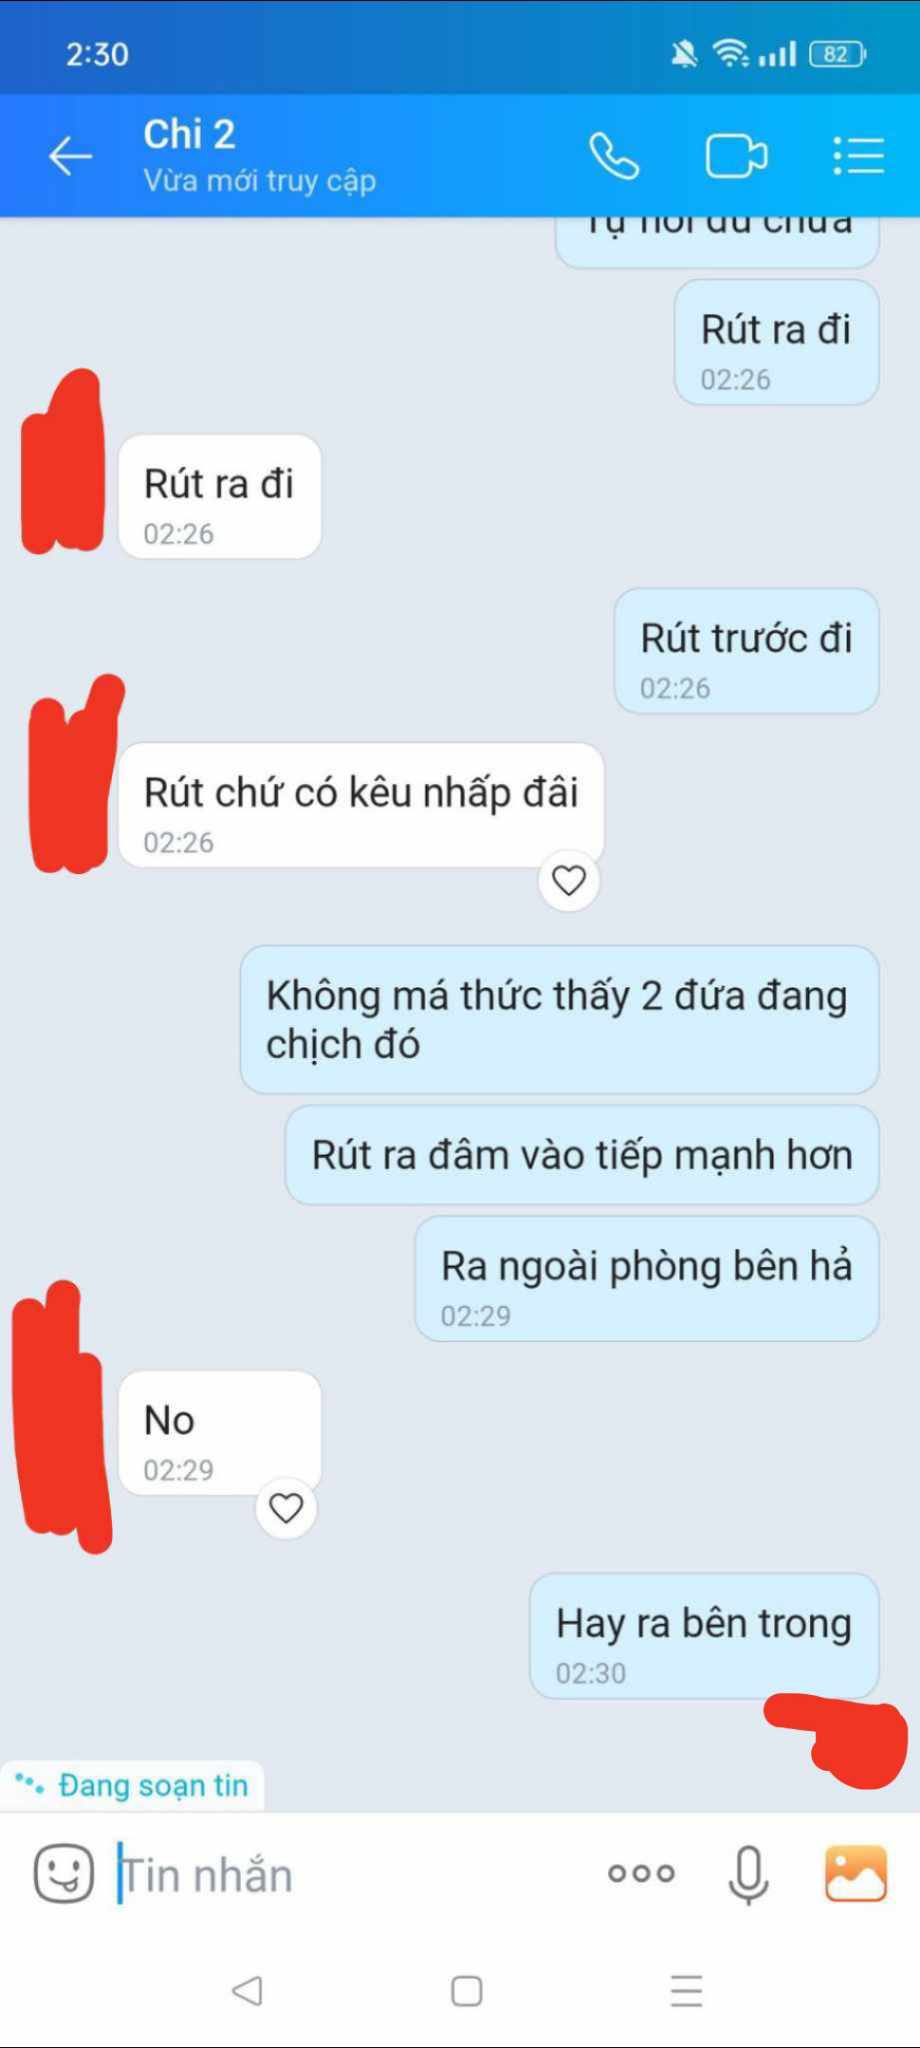Start a video call with Chi 2
The image size is (920, 2048).
pos(736,156)
